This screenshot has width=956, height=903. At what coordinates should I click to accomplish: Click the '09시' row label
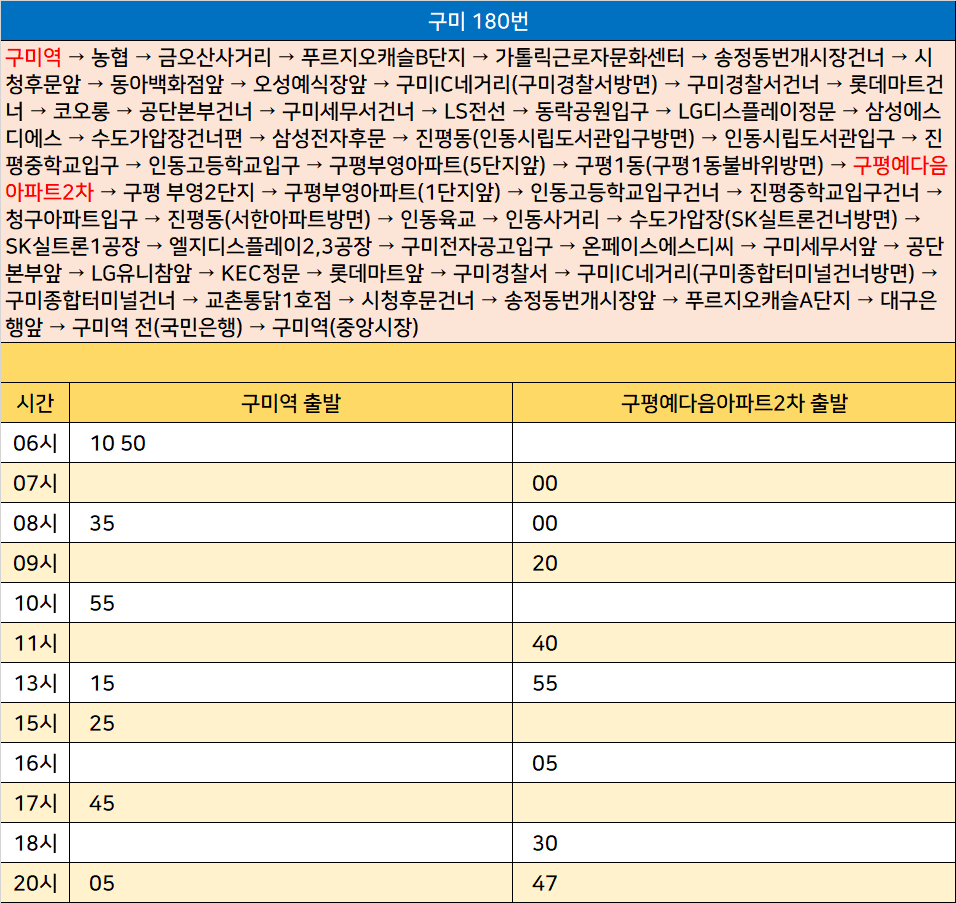[x=35, y=563]
